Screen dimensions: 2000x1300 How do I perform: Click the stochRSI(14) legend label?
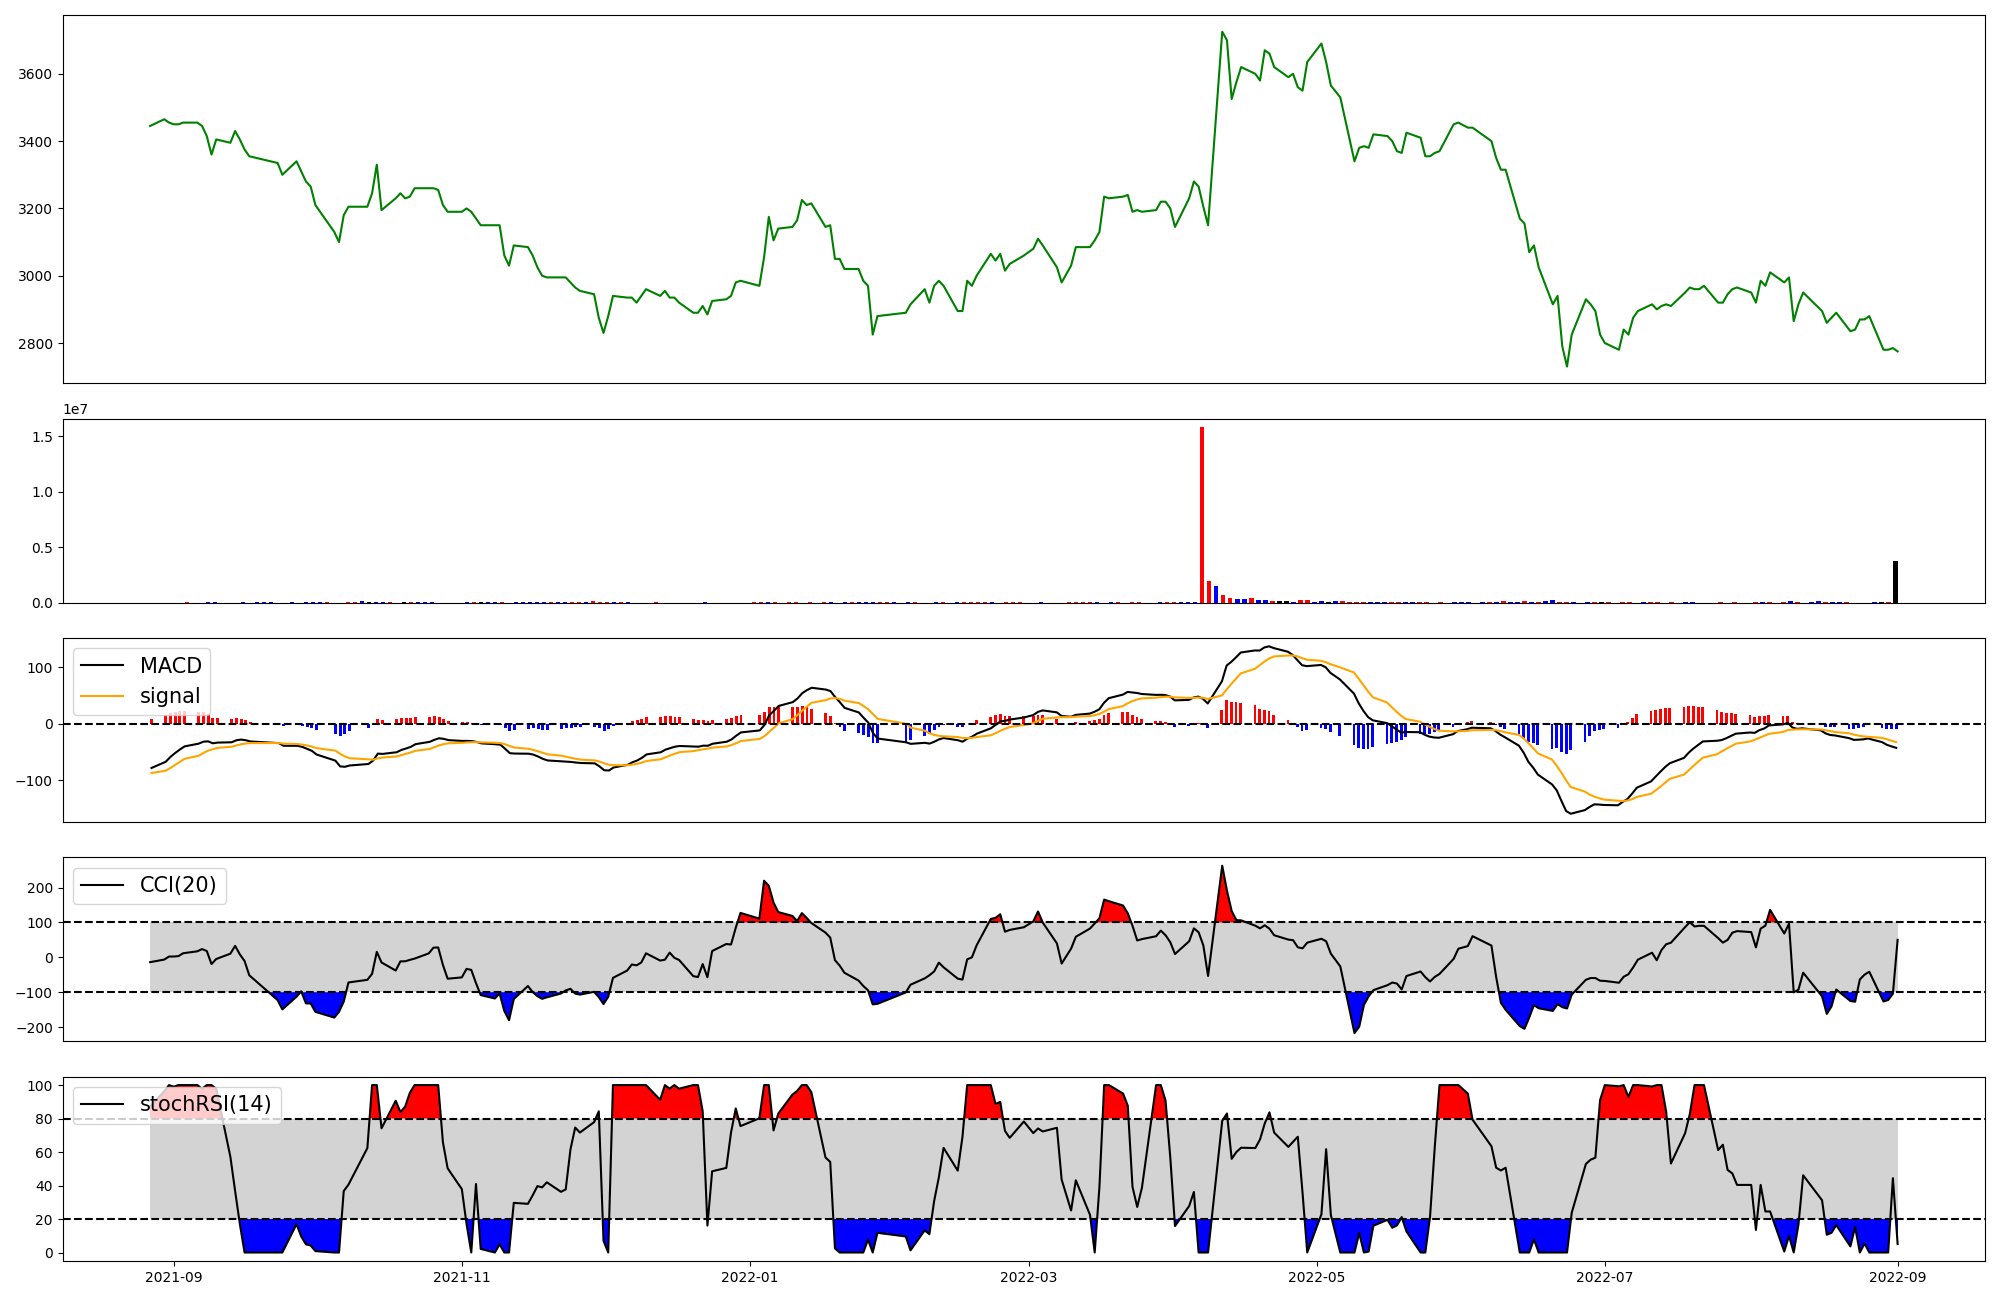(x=205, y=1104)
